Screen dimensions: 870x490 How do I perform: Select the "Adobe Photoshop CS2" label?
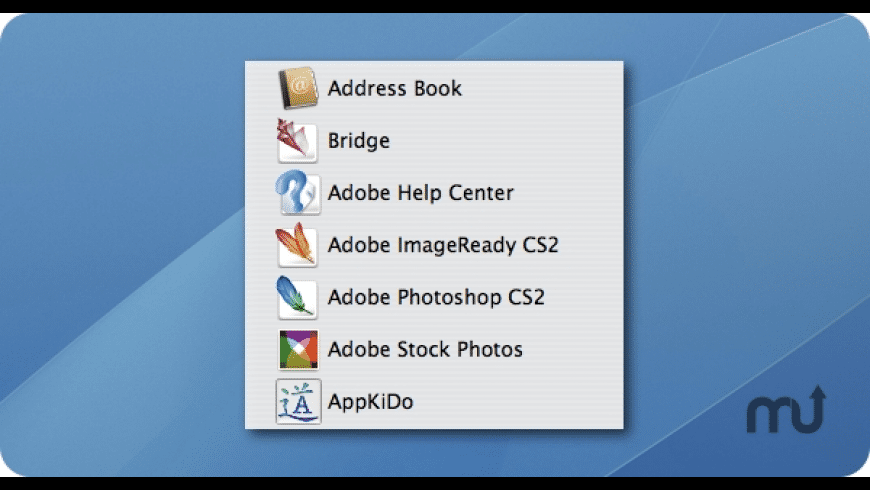436,297
